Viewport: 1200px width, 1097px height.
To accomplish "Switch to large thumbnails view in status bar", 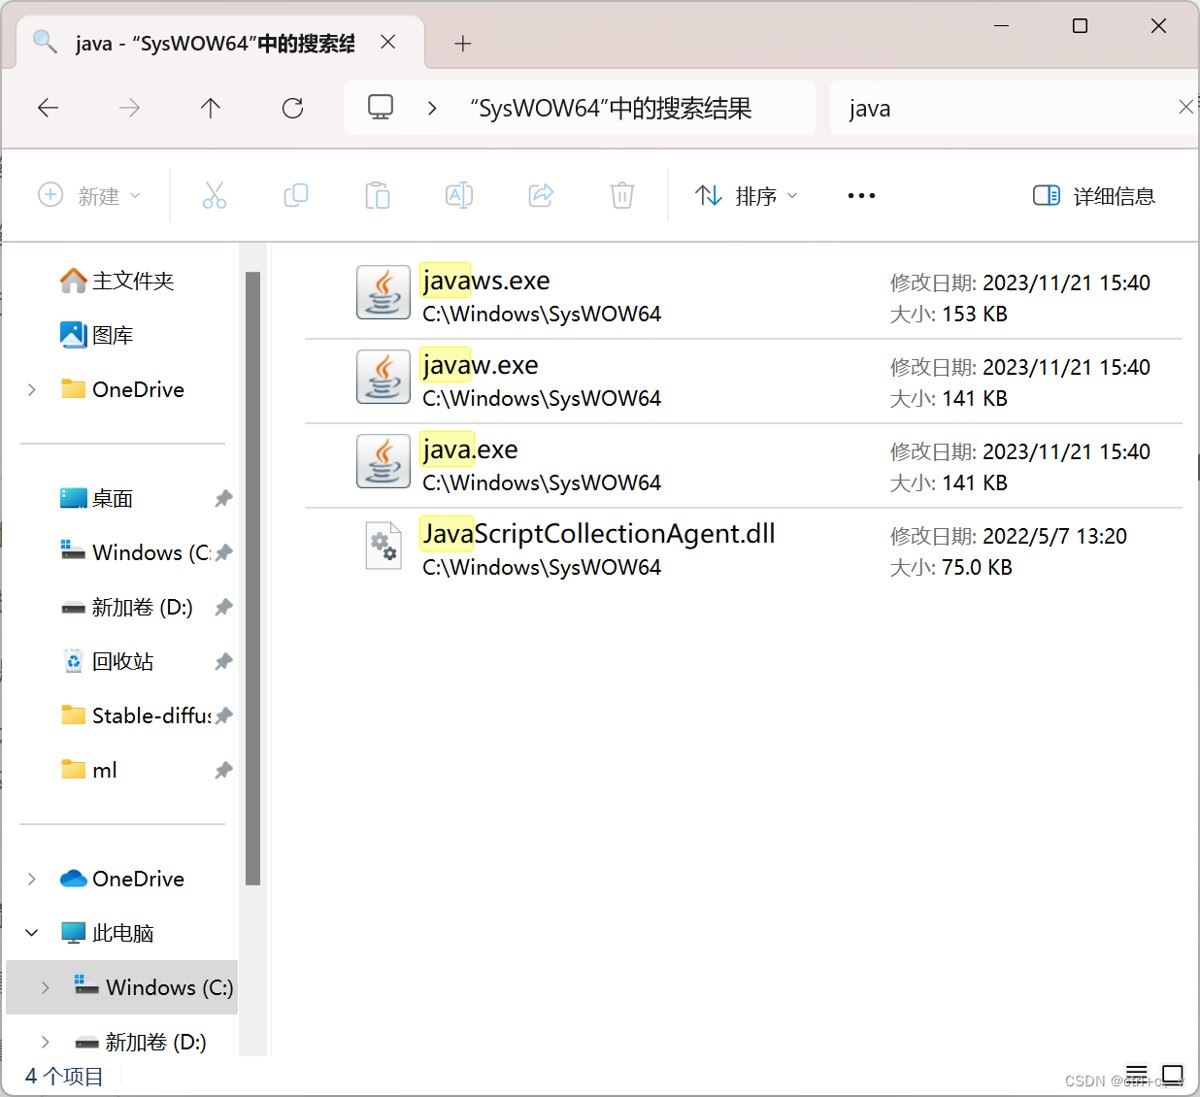I will click(1172, 1076).
